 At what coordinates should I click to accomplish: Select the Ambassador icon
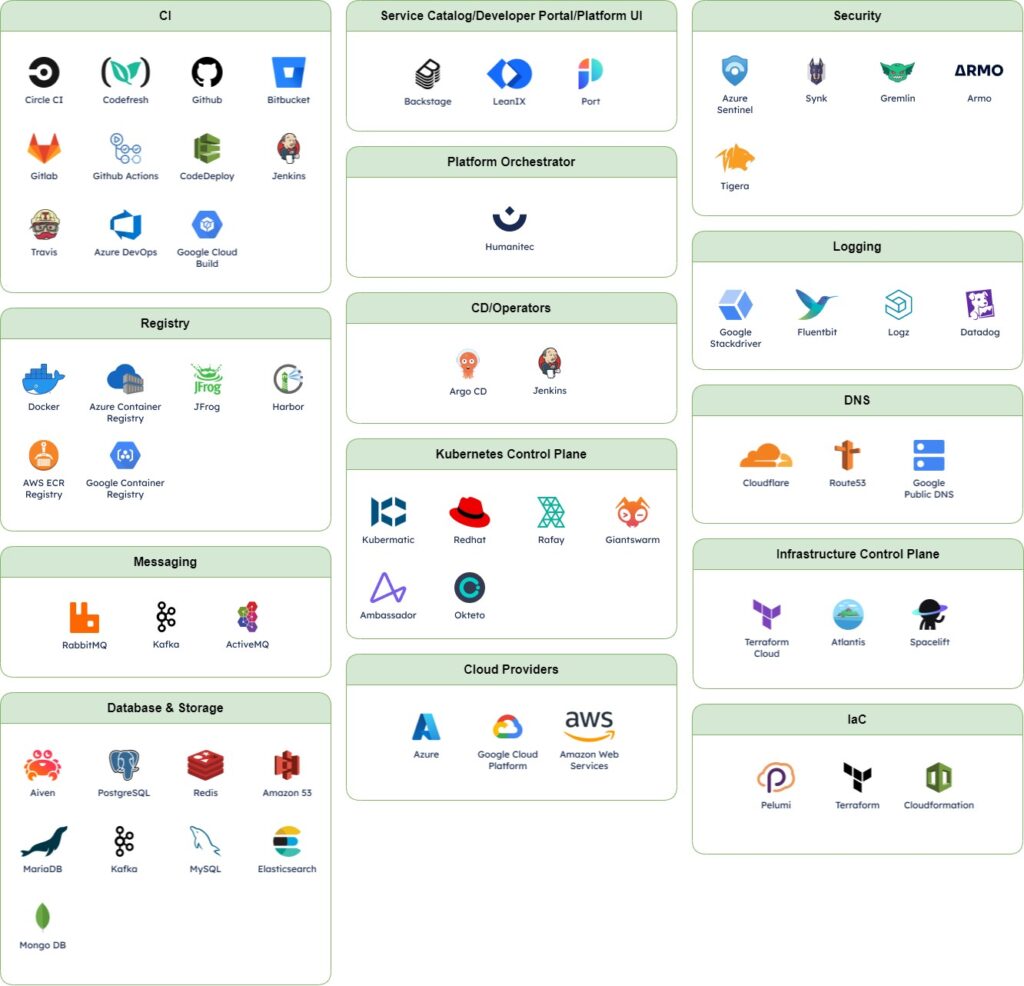pos(388,588)
